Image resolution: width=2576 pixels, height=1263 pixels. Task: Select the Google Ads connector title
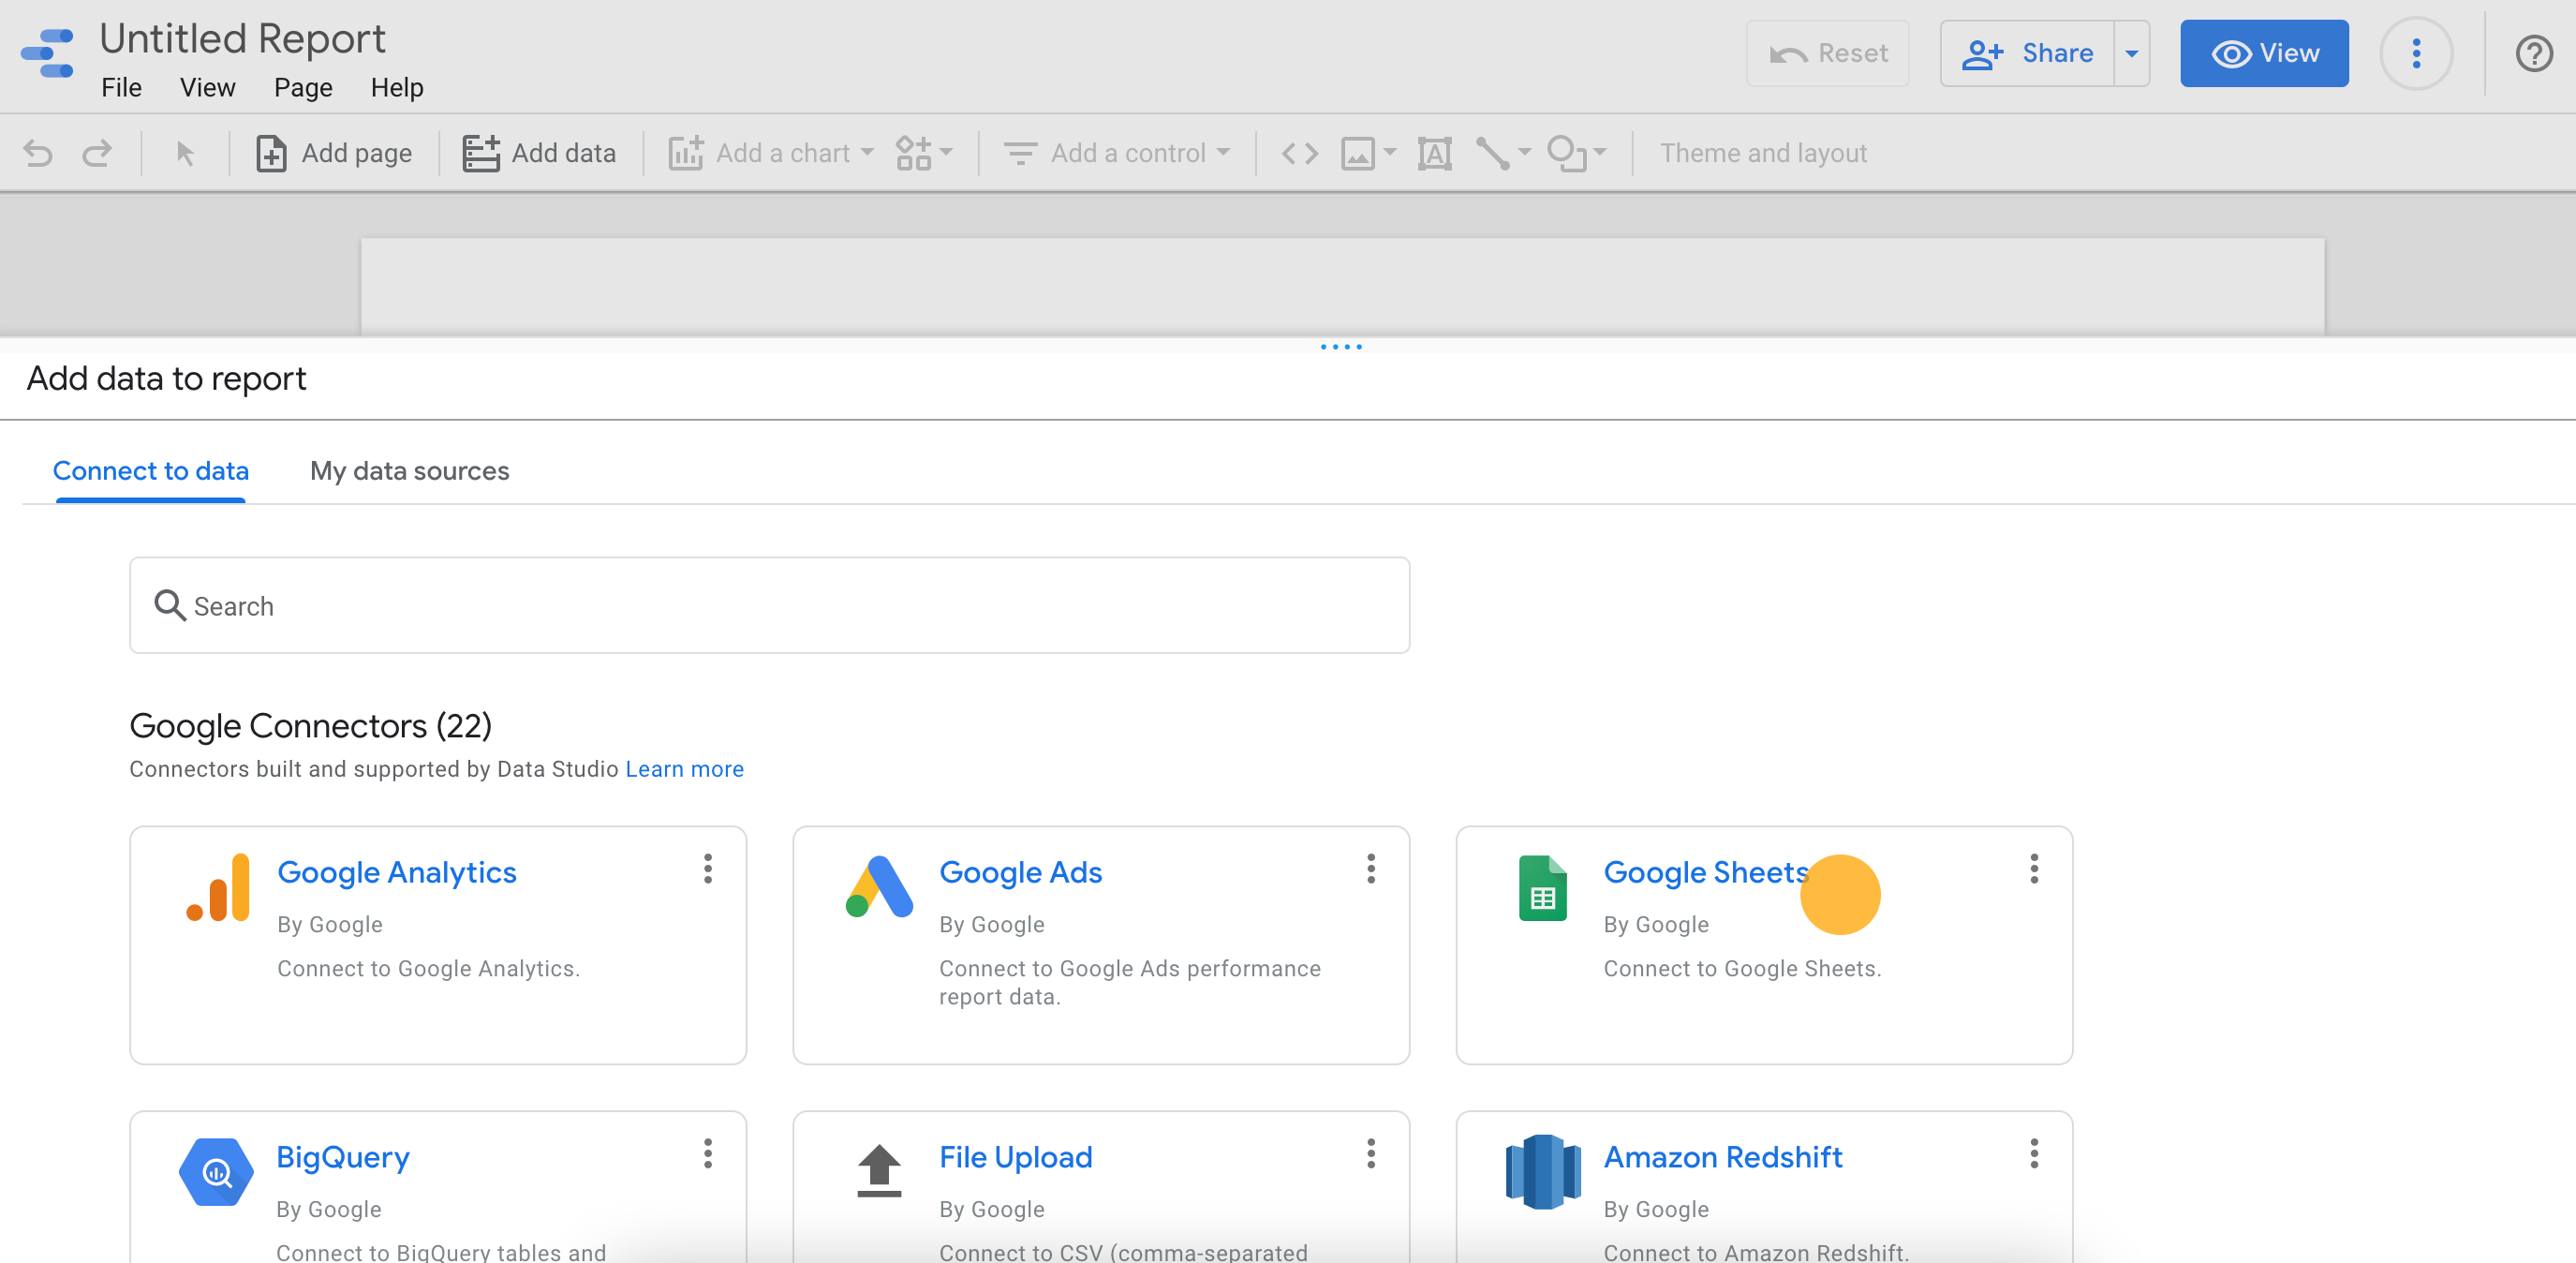(x=1020, y=873)
